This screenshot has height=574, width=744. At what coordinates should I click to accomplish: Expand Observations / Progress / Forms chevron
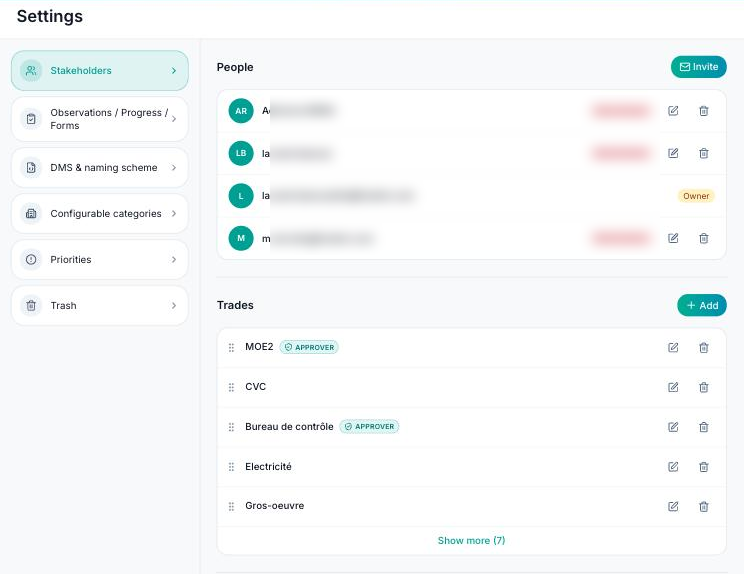(174, 119)
